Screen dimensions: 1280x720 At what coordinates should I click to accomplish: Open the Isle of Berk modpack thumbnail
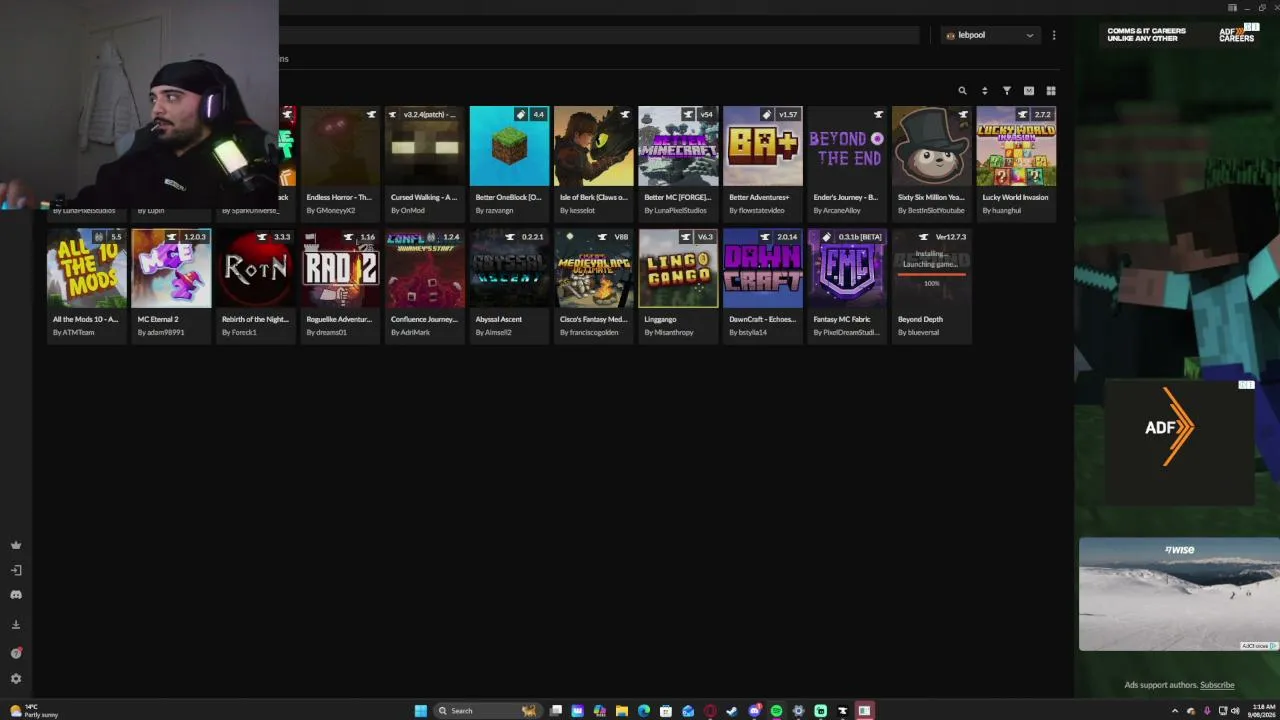coord(594,146)
